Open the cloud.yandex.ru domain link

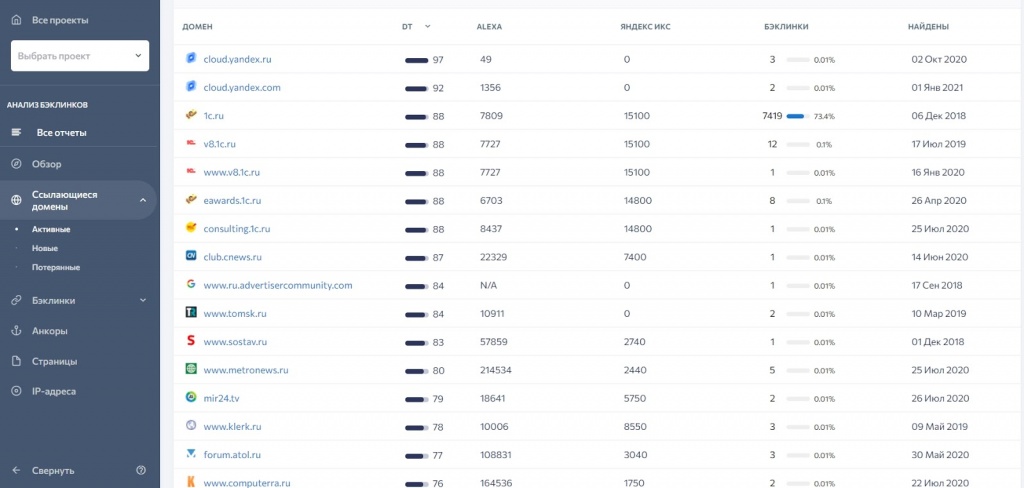click(x=237, y=59)
